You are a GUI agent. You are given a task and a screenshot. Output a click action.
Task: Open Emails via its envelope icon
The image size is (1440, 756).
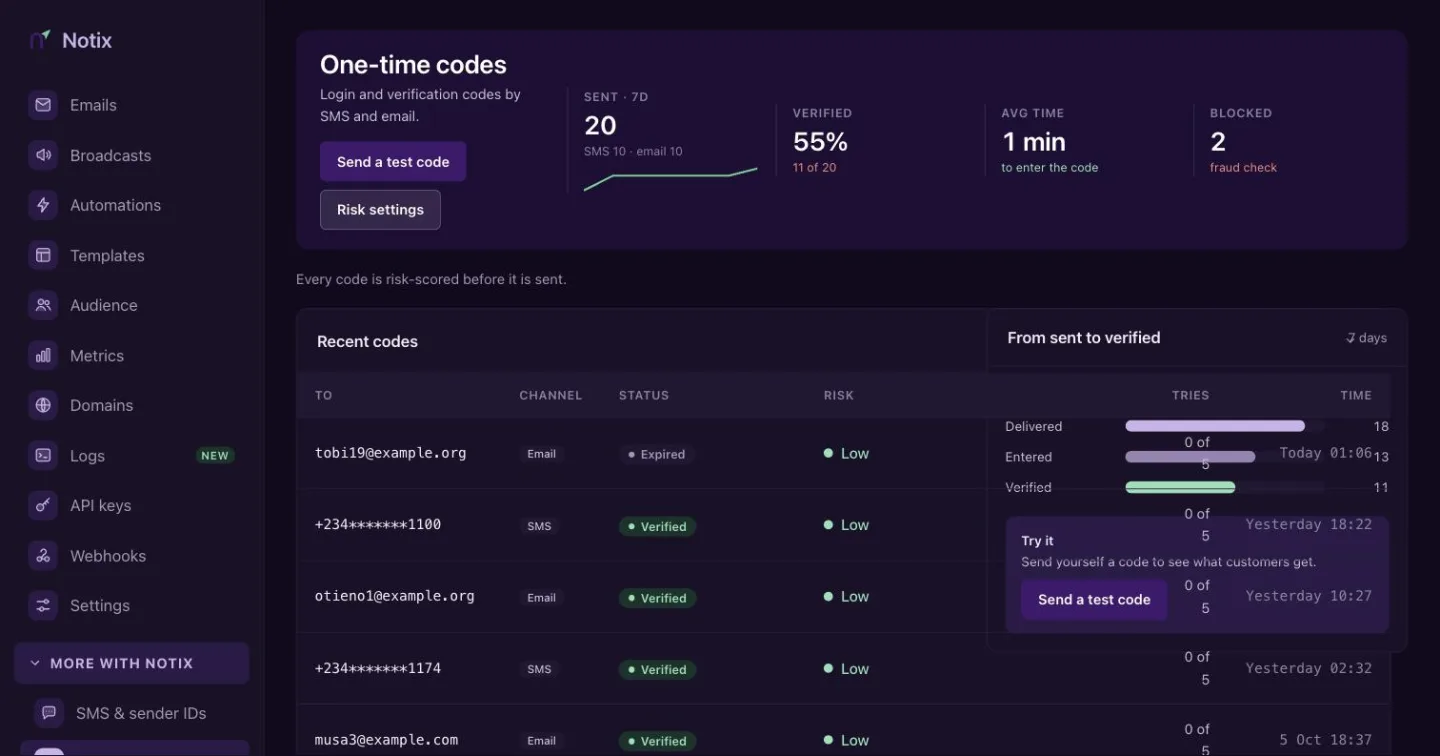coord(43,105)
